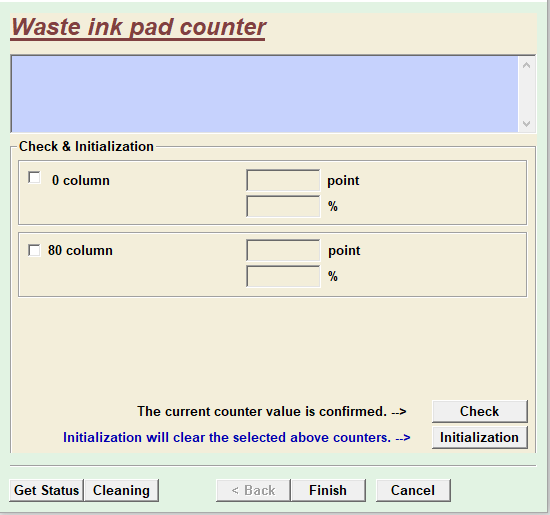550x515 pixels.
Task: Tick the 80 column checkbox
Action: click(34, 250)
